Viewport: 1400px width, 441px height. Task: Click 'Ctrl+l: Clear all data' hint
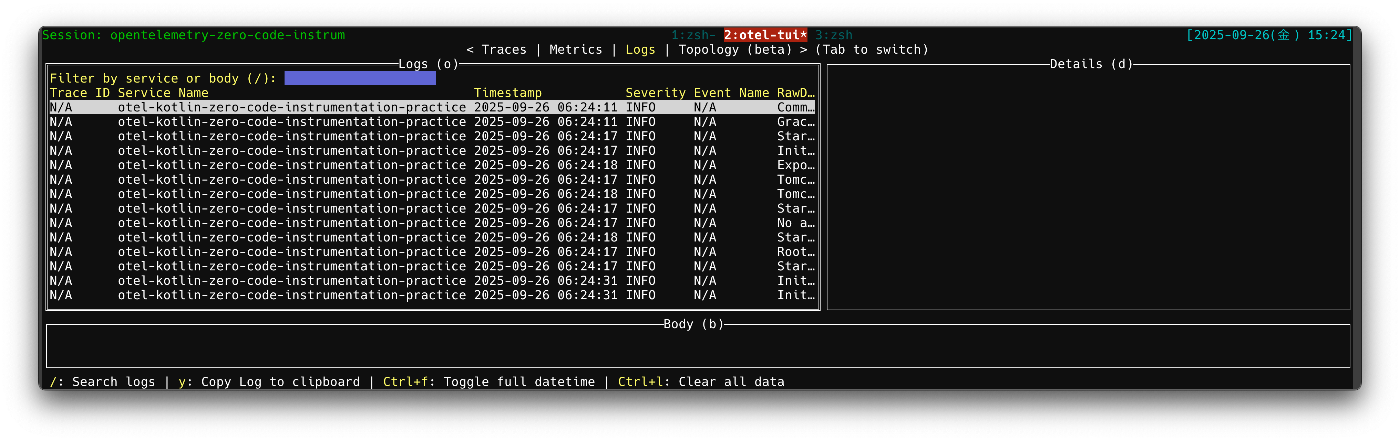[701, 382]
